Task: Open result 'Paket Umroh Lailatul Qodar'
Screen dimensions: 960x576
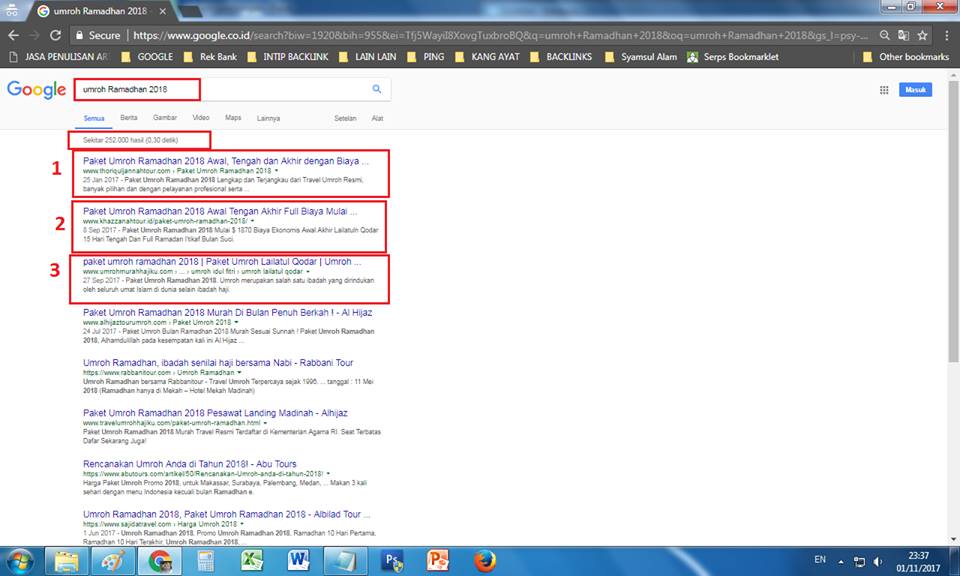Action: [222, 261]
